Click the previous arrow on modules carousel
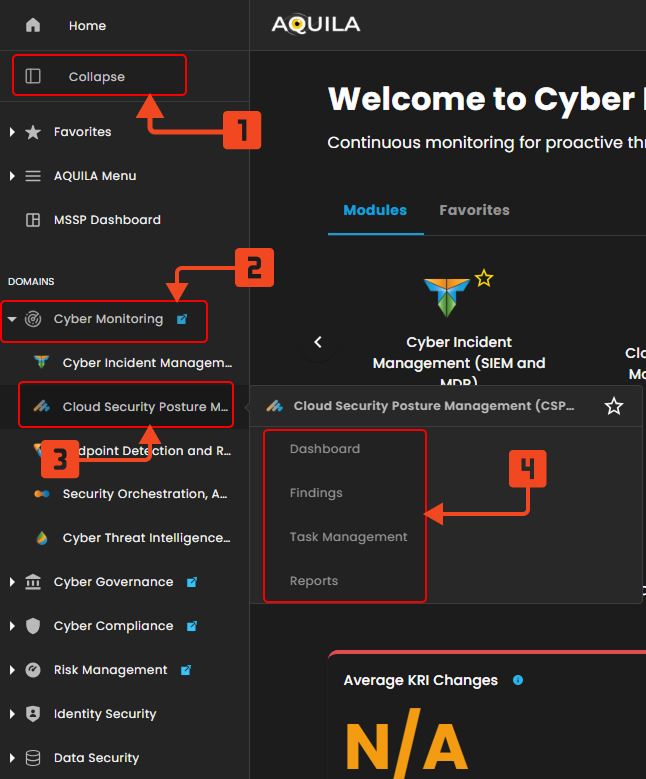 coord(318,342)
